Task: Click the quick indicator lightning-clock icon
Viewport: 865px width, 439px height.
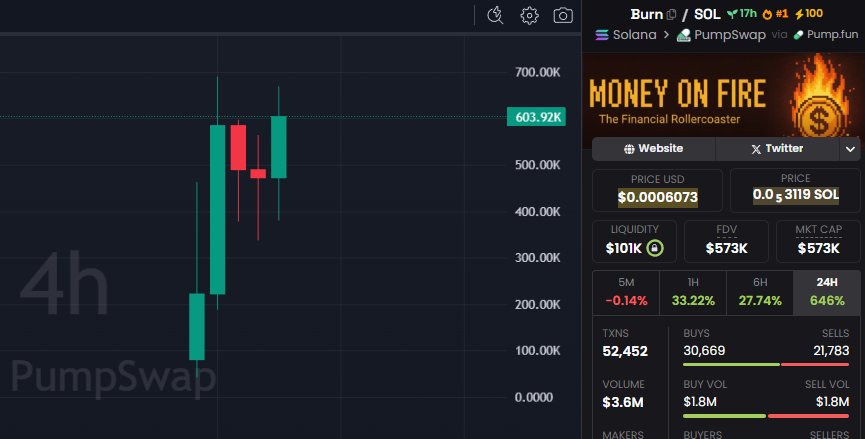Action: point(495,15)
